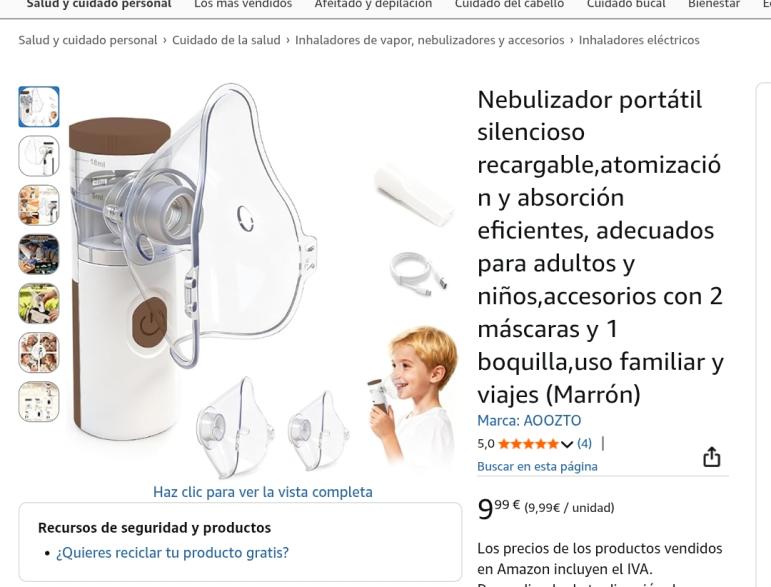This screenshot has width=771, height=587.
Task: Go to Cuidado del cabello menu item
Action: coord(509,4)
